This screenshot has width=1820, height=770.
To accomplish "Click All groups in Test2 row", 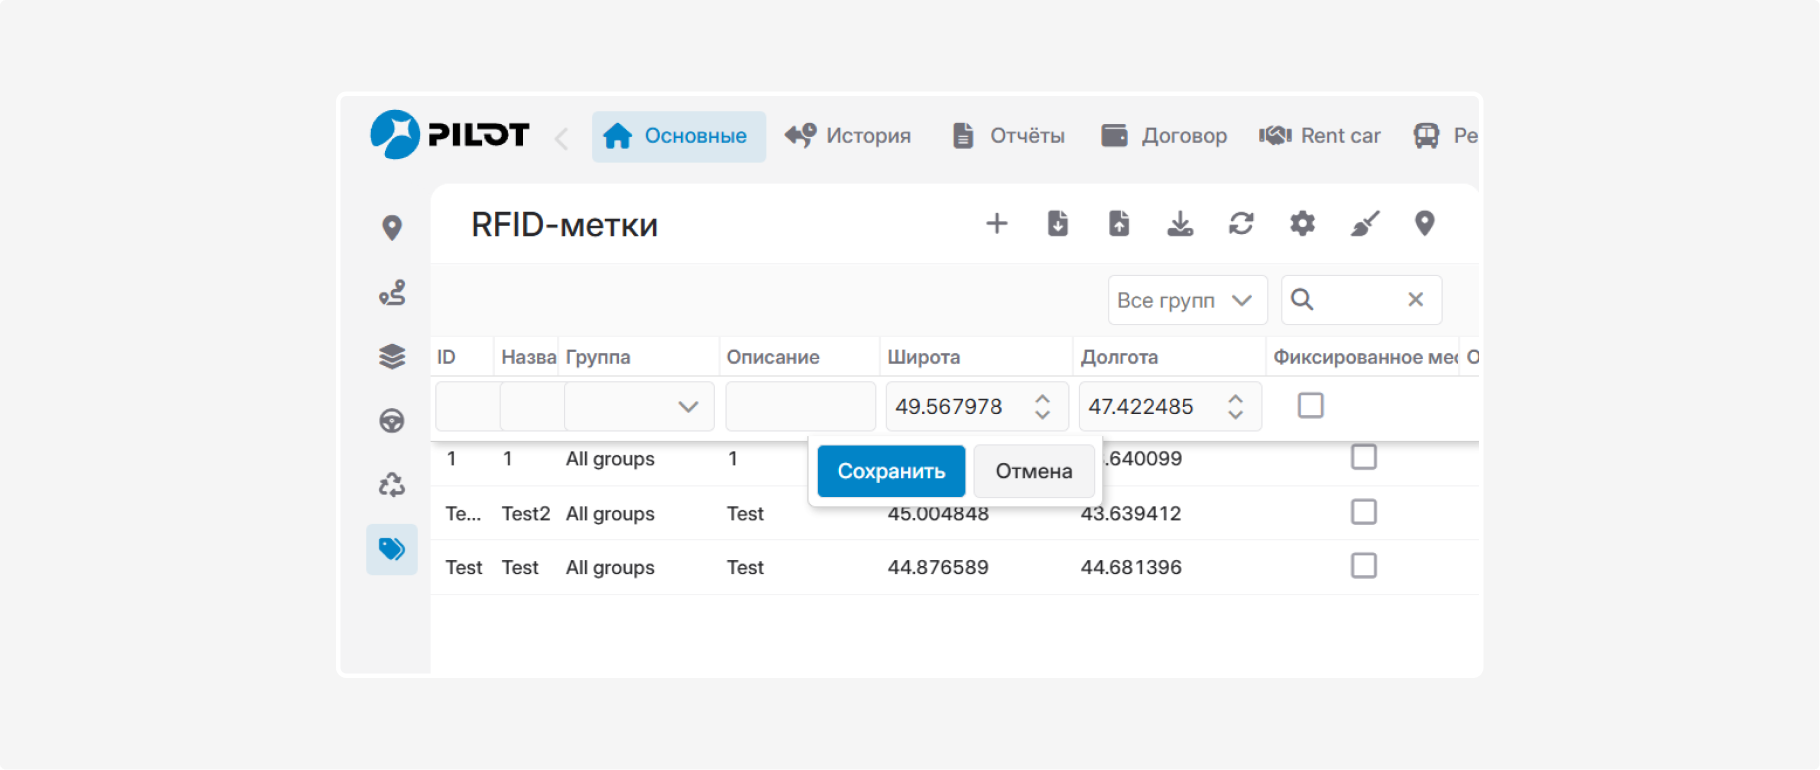I will 610,514.
